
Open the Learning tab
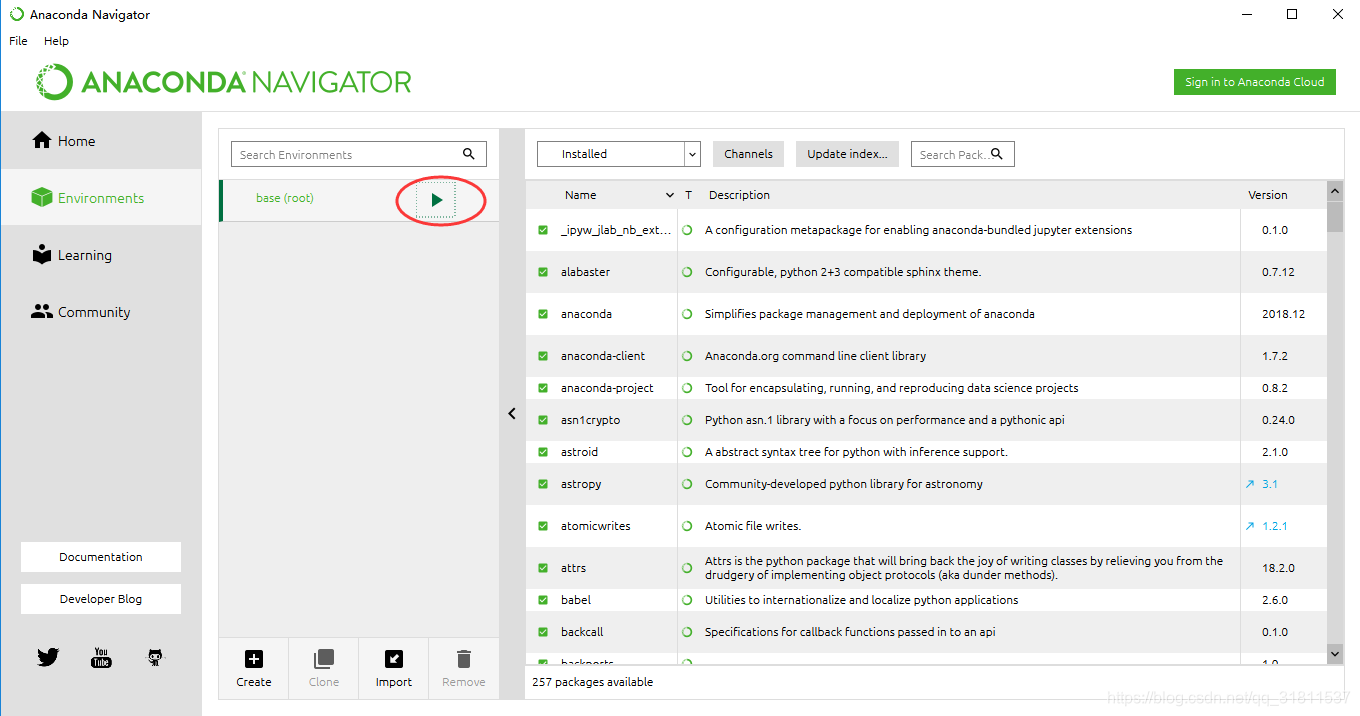point(101,255)
